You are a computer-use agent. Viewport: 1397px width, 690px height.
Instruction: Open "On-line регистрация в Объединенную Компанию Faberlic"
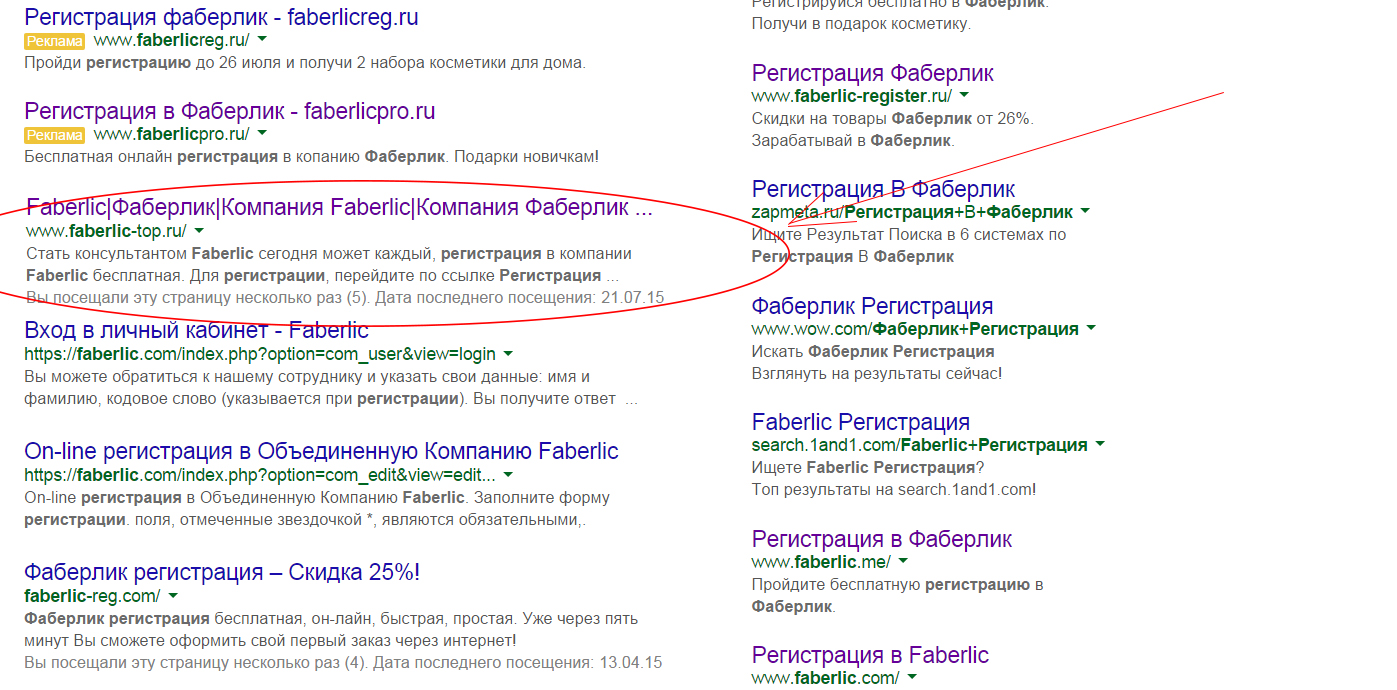321,451
